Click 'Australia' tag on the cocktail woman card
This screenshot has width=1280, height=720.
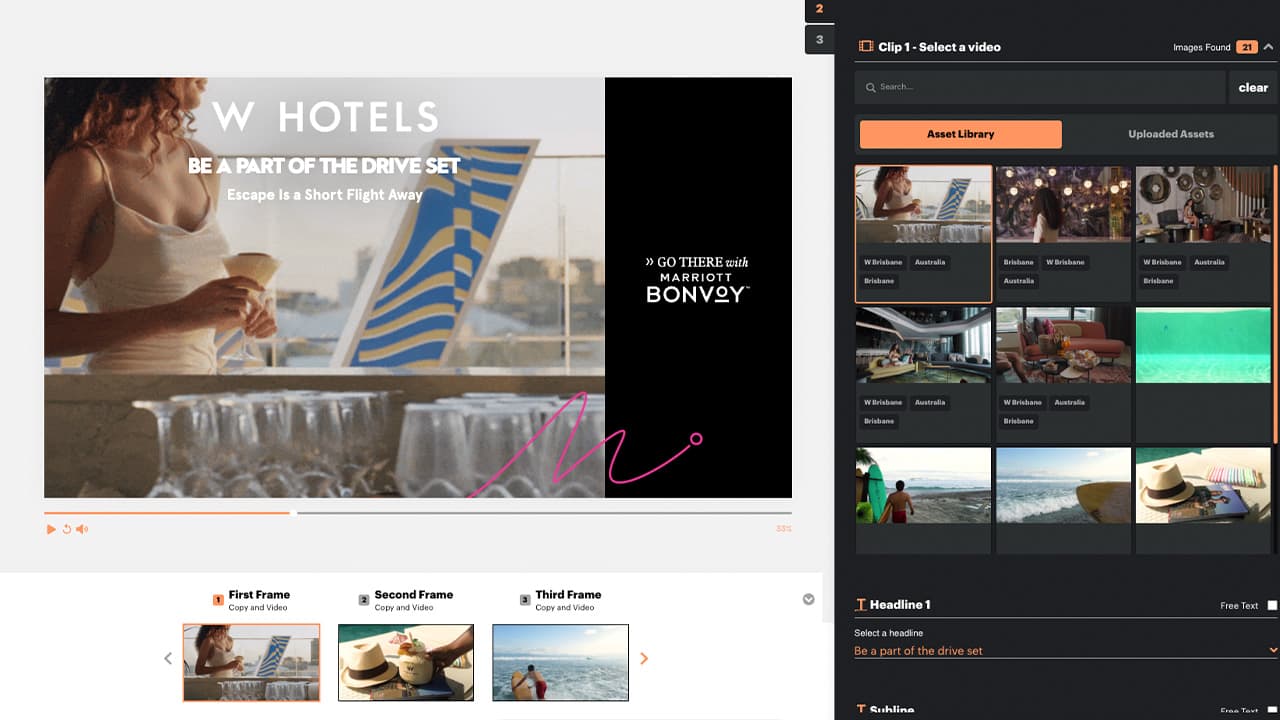tap(929, 262)
